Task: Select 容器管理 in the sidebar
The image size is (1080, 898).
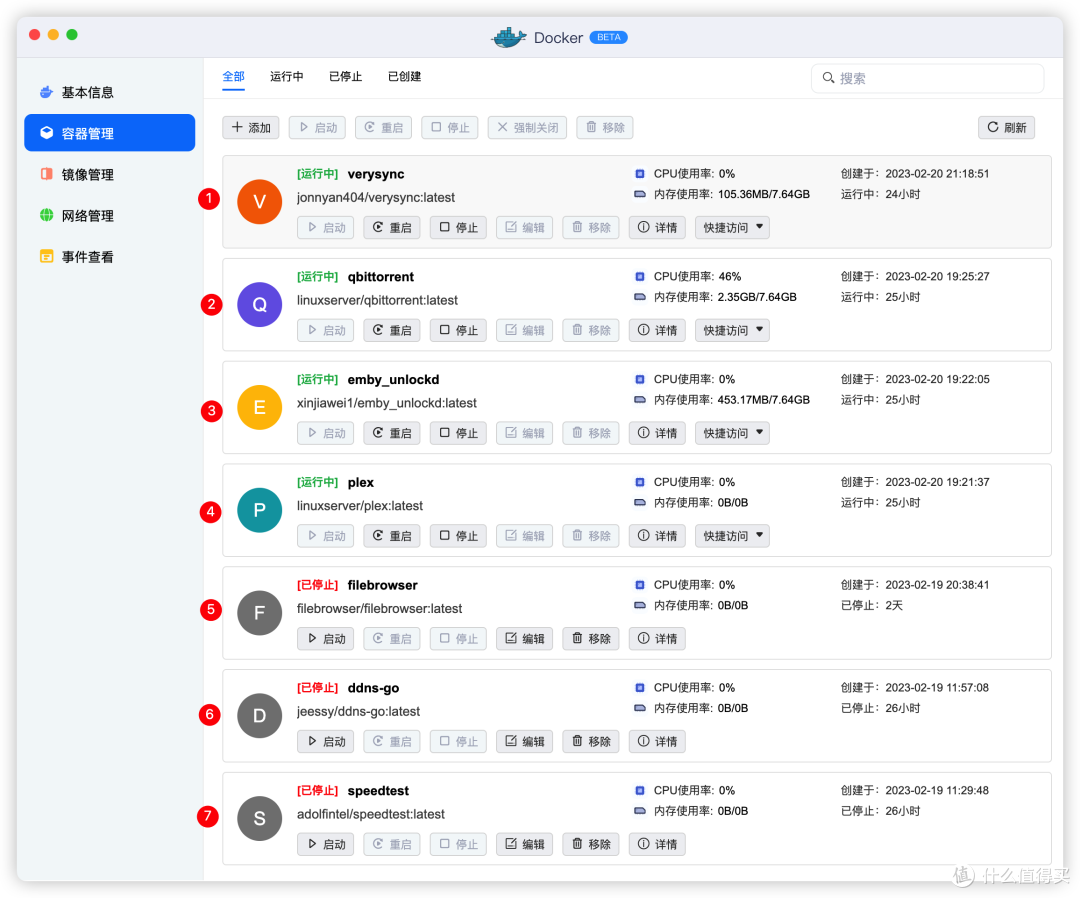Action: [110, 133]
